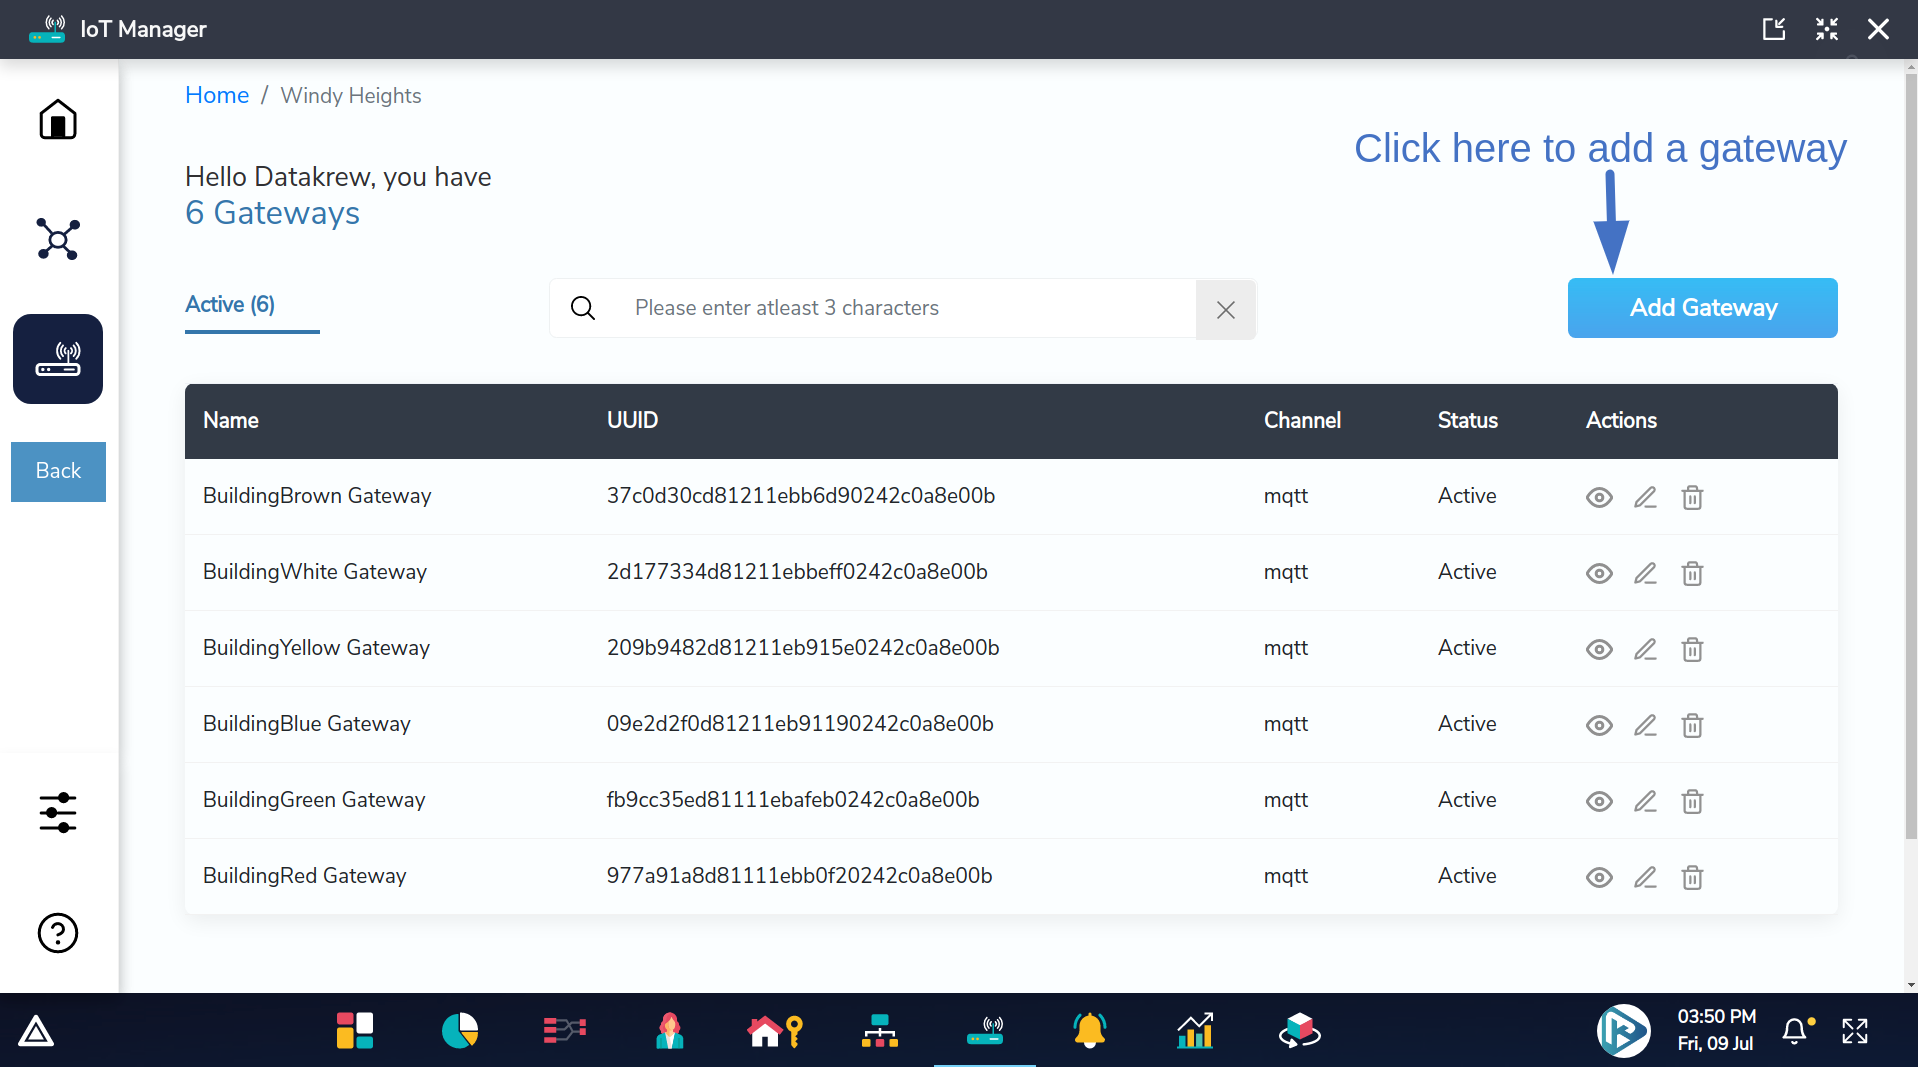The width and height of the screenshot is (1918, 1067).
Task: Switch to the Active (6) tab
Action: tap(230, 305)
